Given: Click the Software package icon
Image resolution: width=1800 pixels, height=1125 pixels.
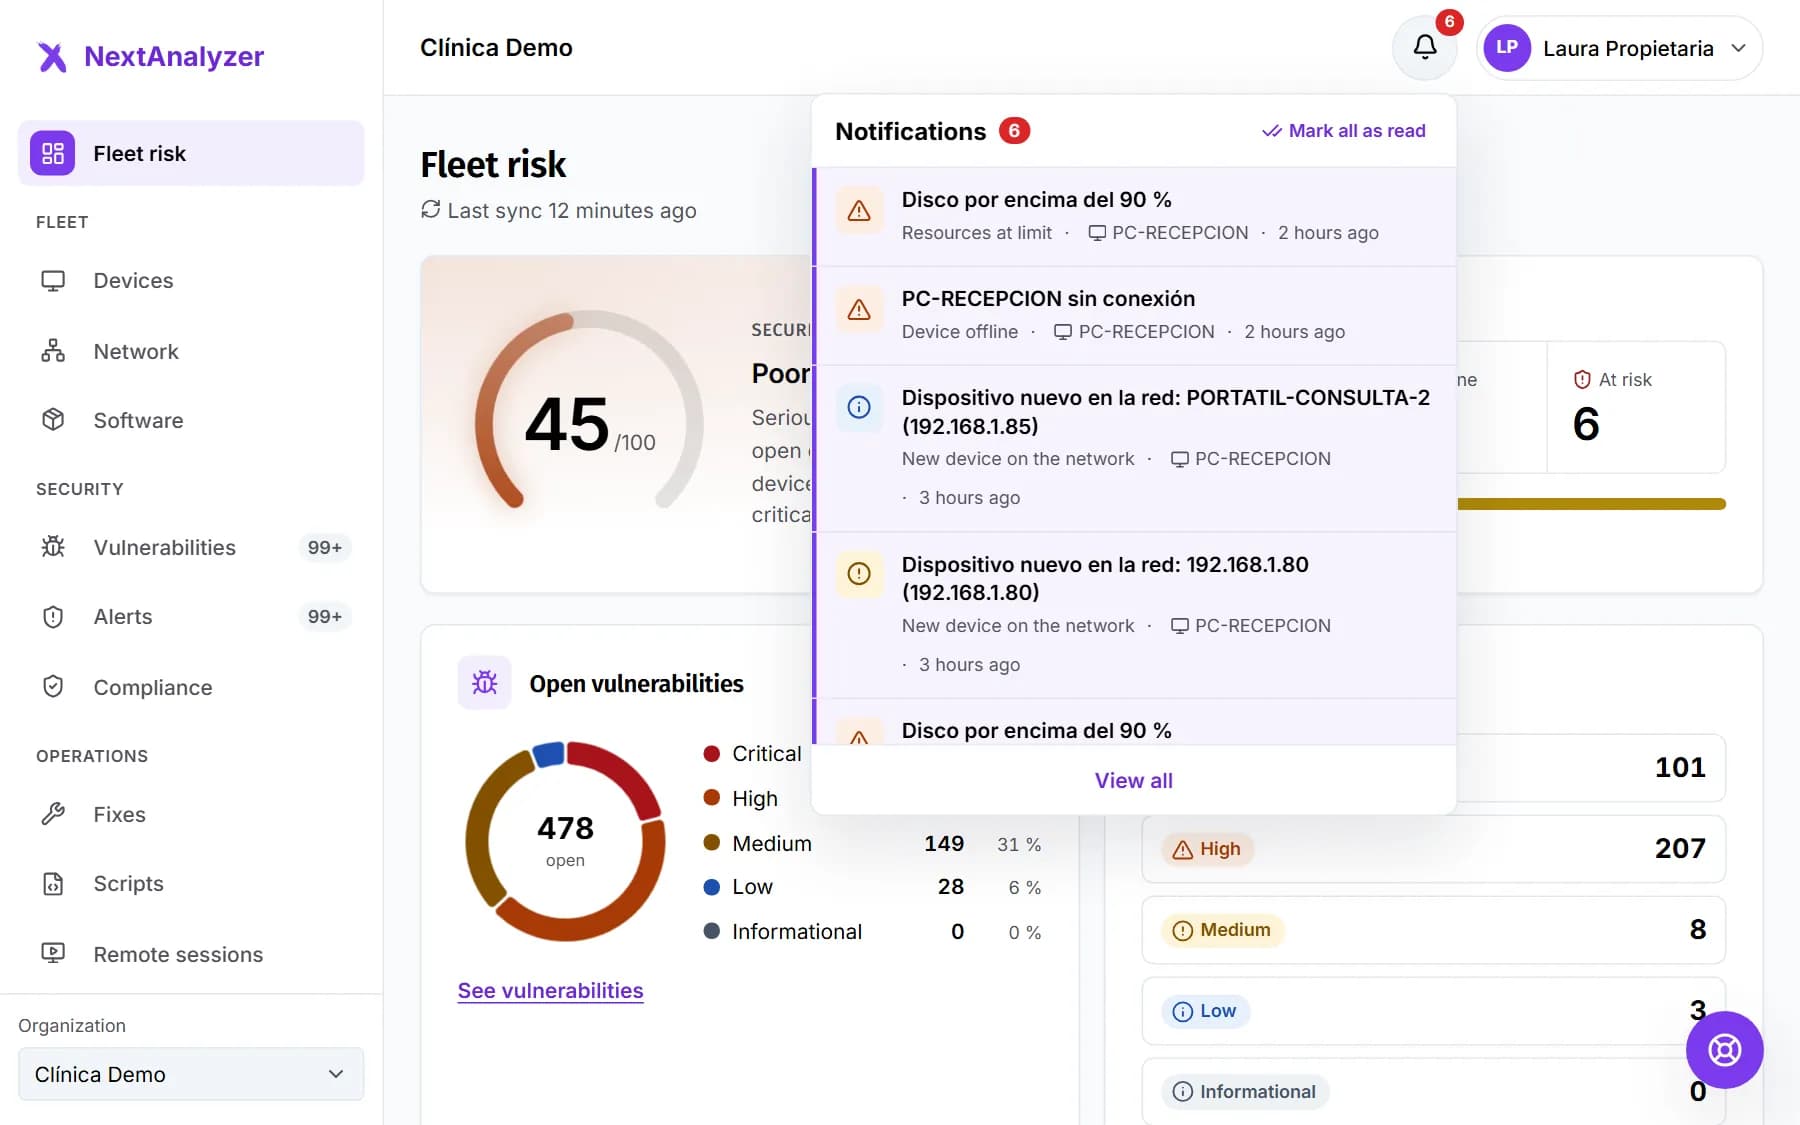Looking at the screenshot, I should (53, 420).
